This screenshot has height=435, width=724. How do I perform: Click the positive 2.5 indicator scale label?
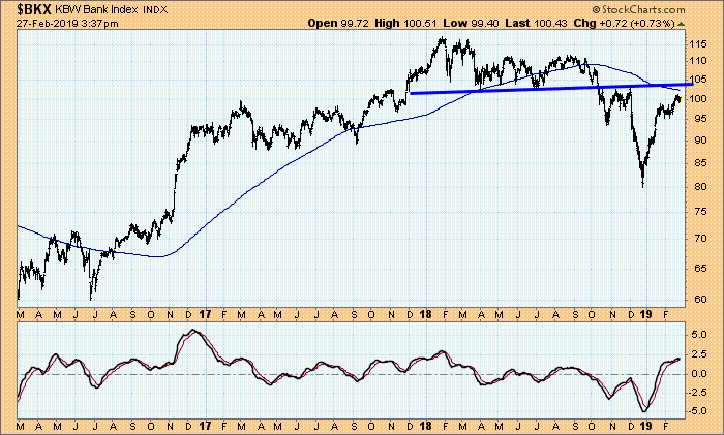[699, 354]
